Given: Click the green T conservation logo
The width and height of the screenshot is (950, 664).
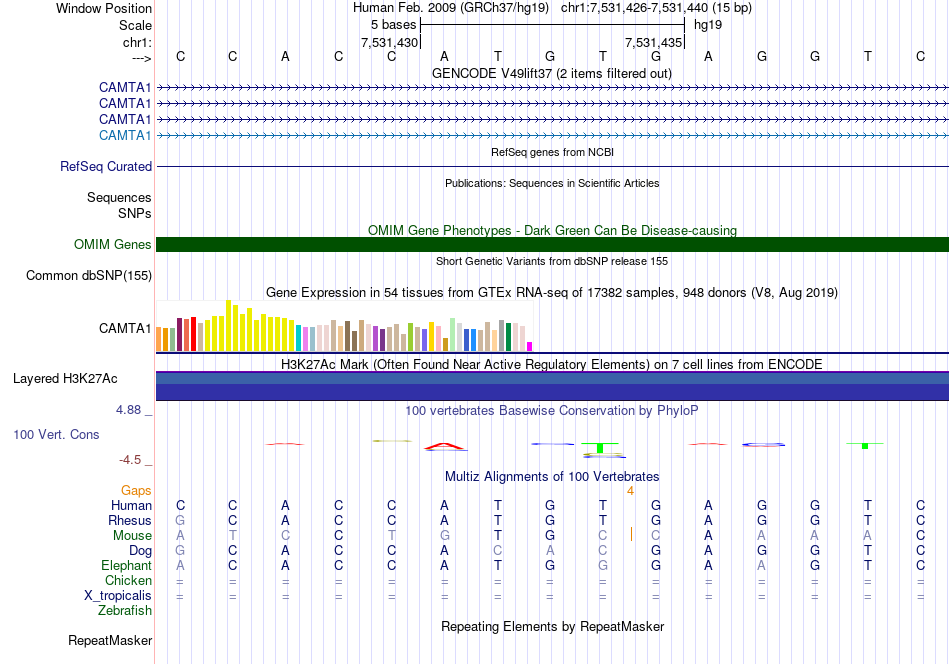Looking at the screenshot, I should 600,448.
